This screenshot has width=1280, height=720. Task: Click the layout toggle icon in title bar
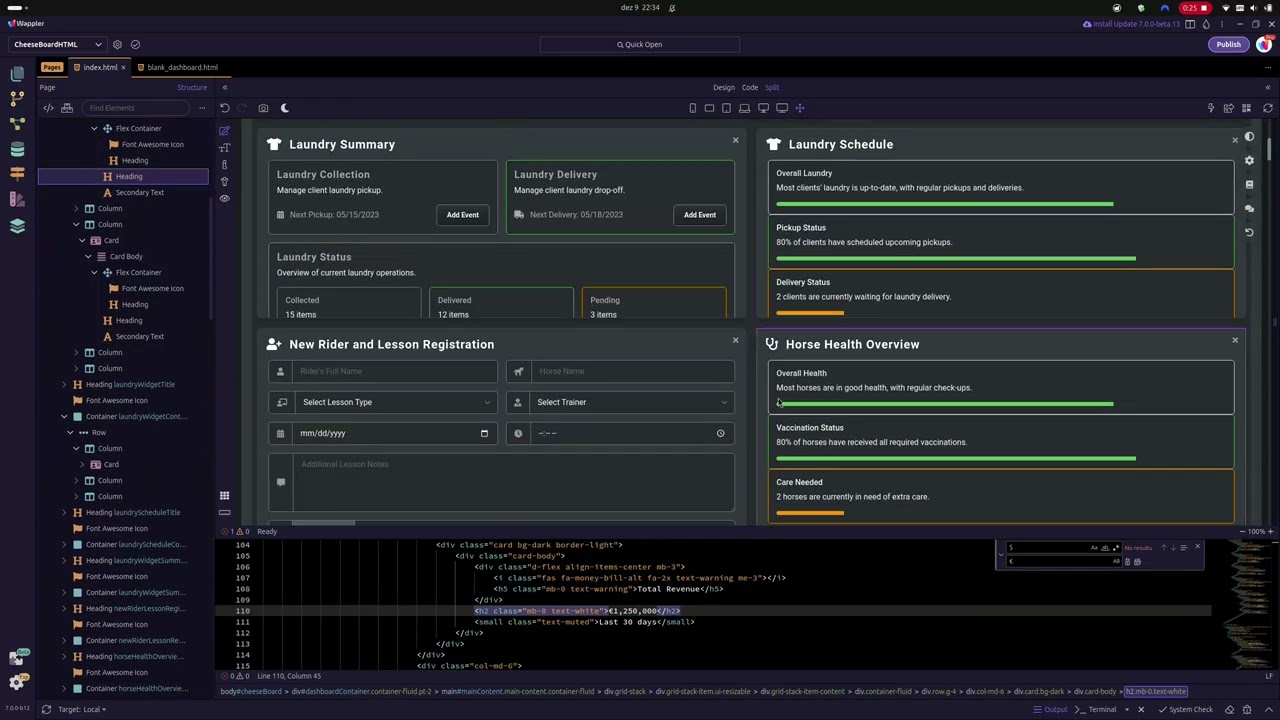click(1190, 24)
